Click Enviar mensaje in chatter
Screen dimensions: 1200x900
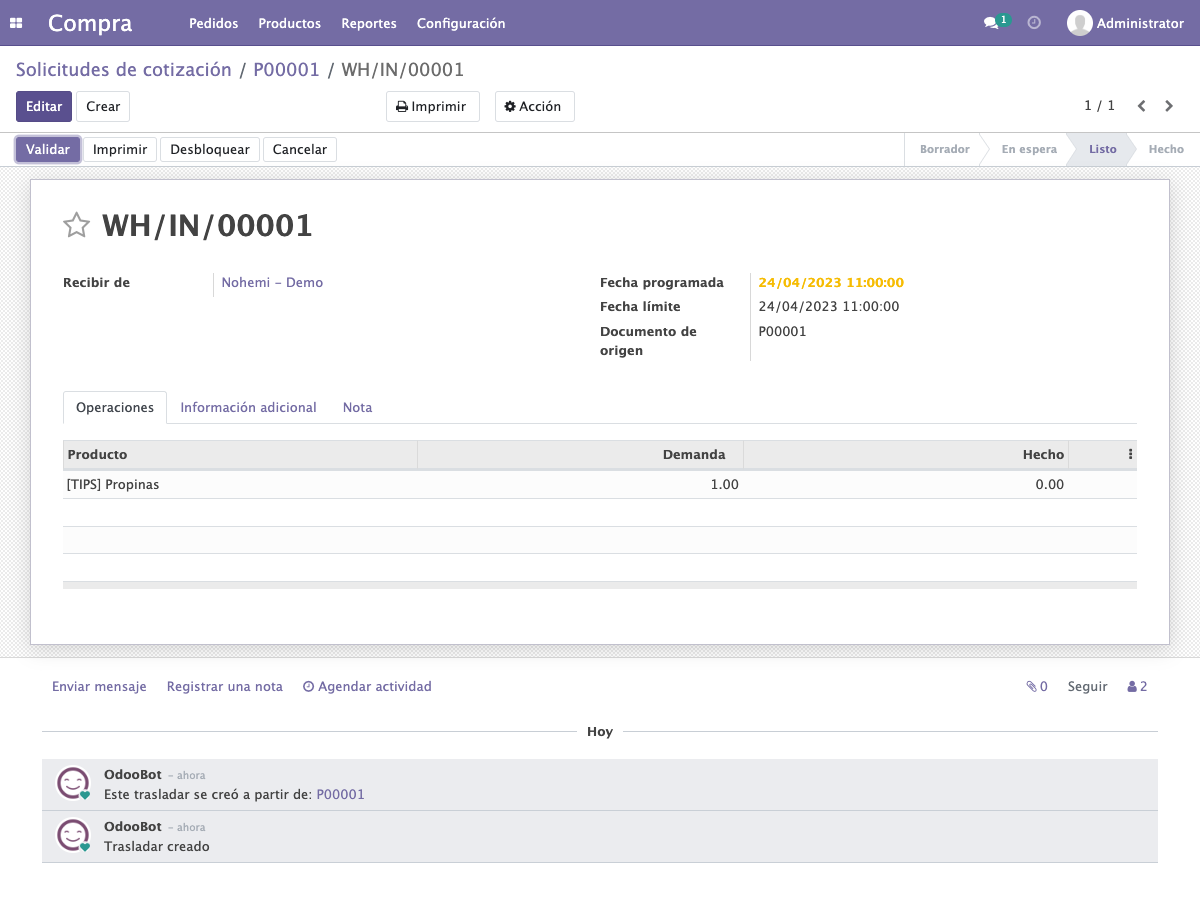click(x=99, y=687)
